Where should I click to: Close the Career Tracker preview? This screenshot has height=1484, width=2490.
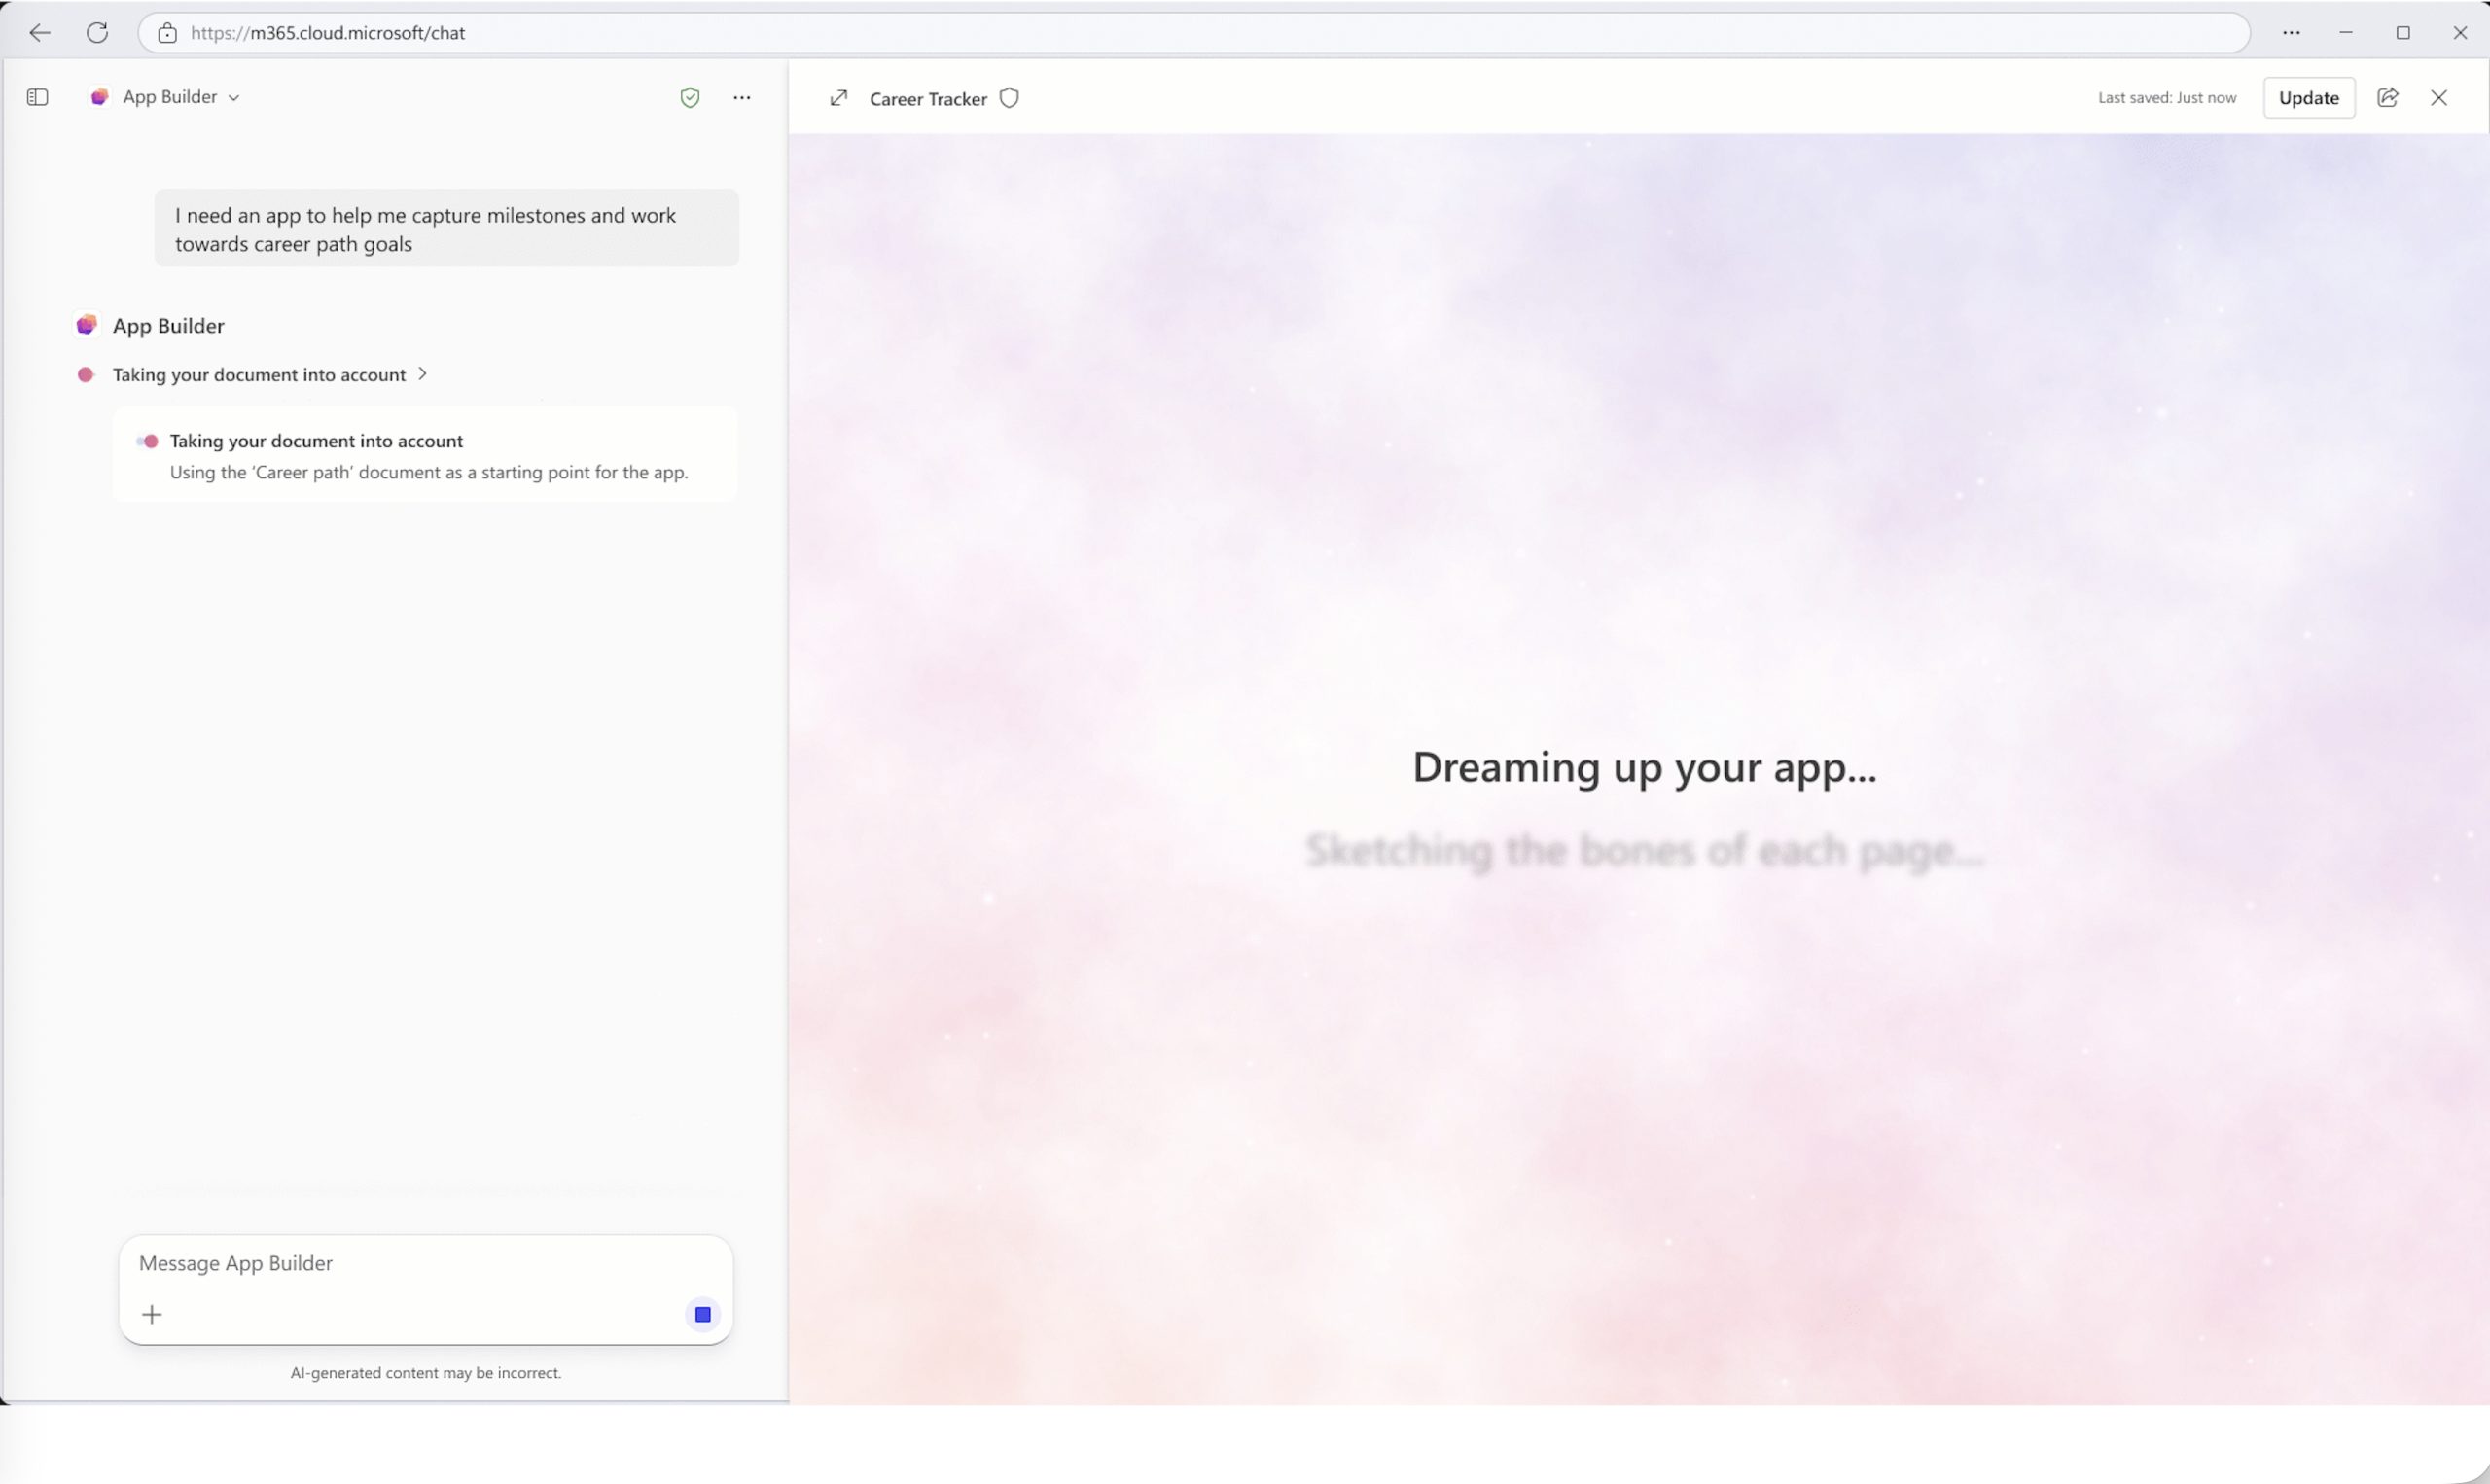2440,97
